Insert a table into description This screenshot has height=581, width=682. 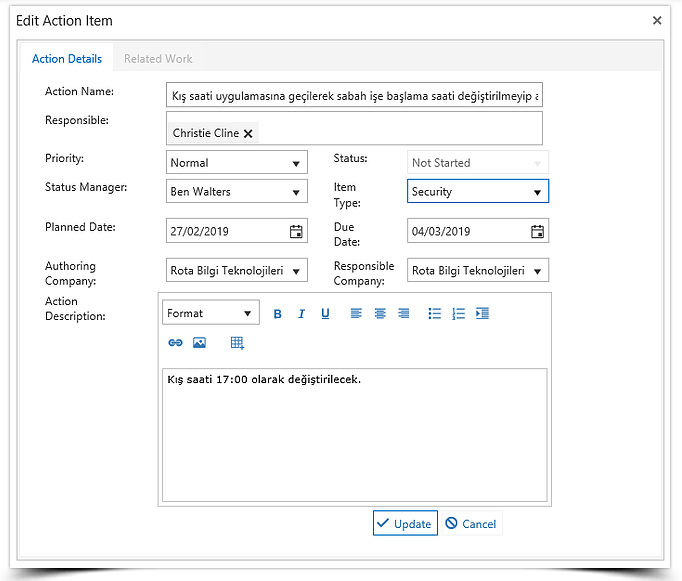coord(237,343)
